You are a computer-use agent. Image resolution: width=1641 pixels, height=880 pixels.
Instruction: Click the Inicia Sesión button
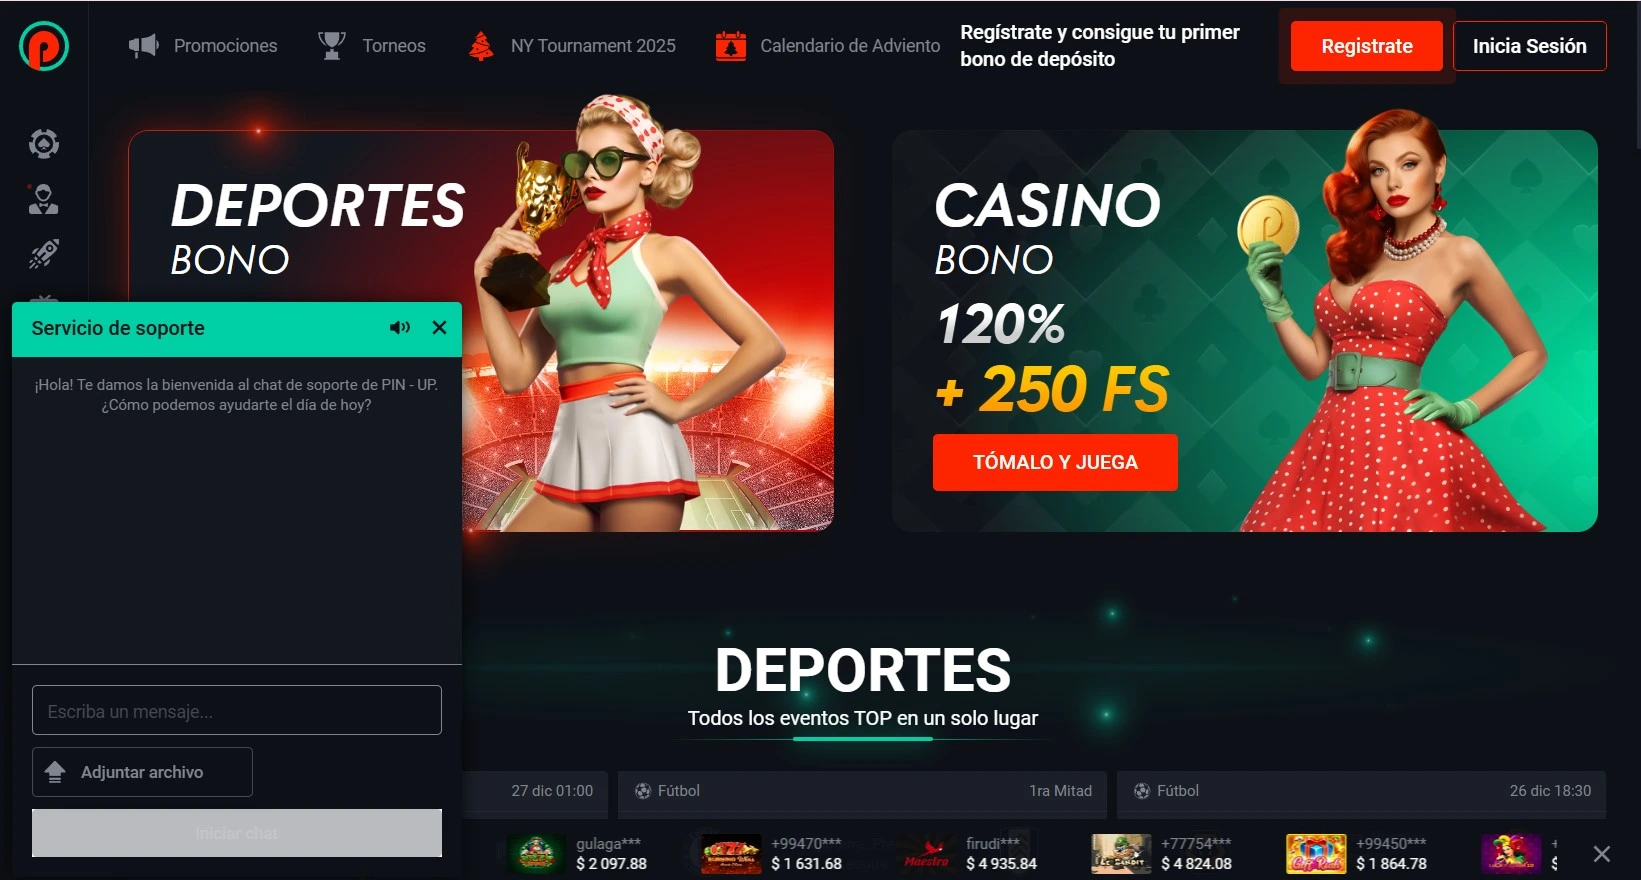(1529, 46)
